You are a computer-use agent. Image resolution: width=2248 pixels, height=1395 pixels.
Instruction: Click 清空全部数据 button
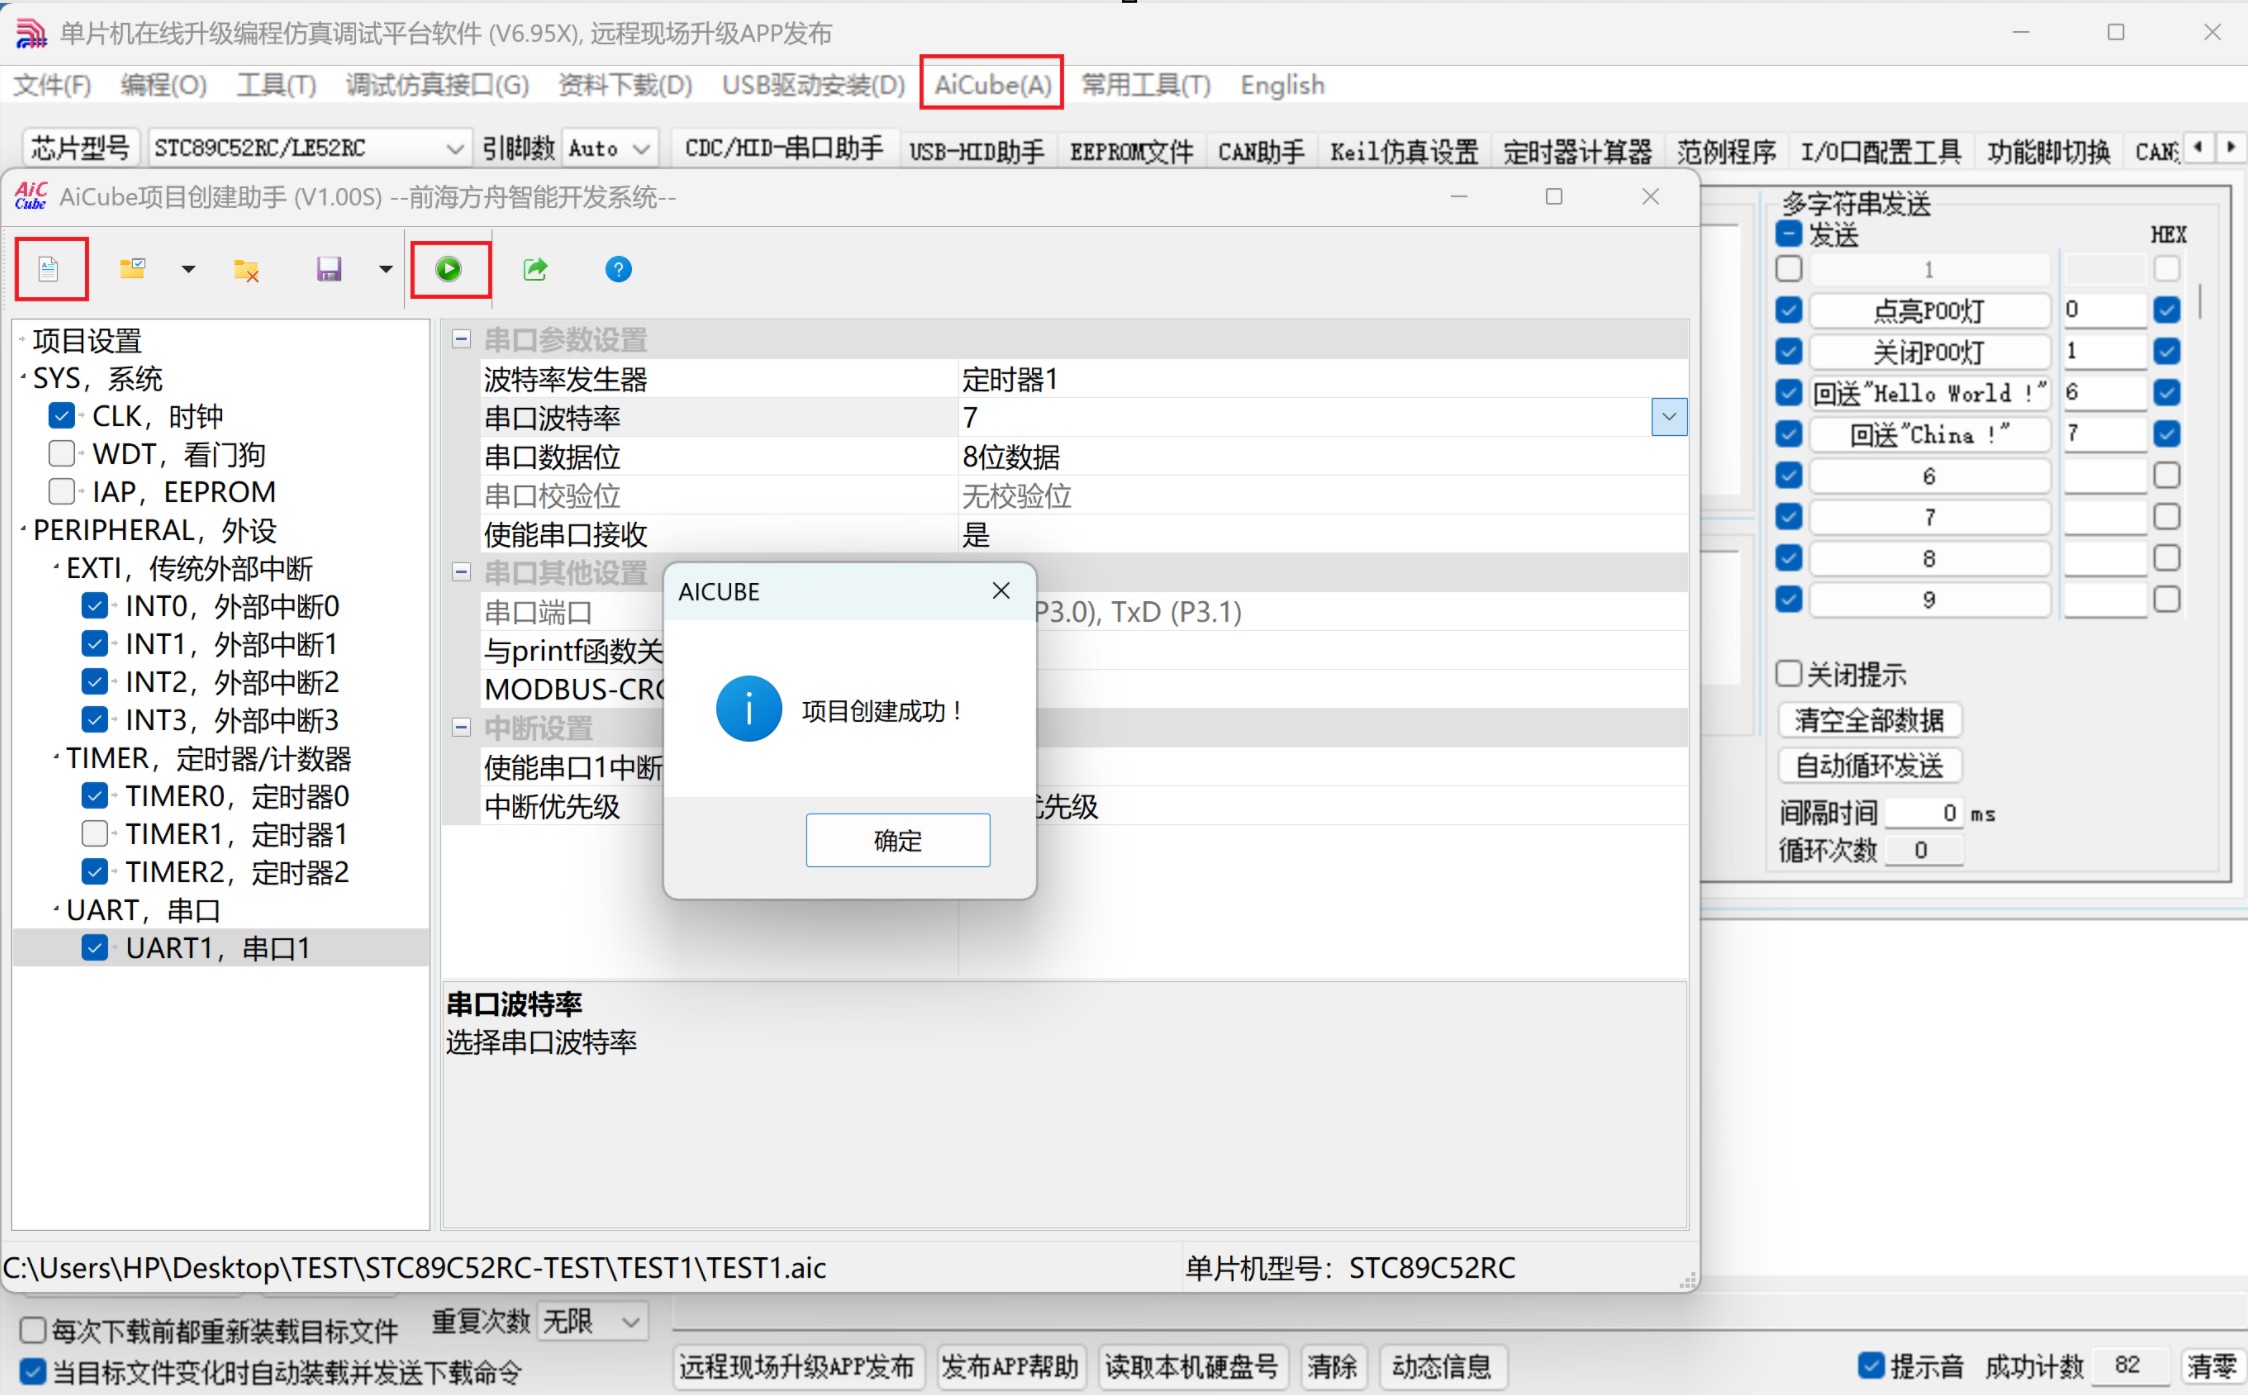pos(1869,720)
